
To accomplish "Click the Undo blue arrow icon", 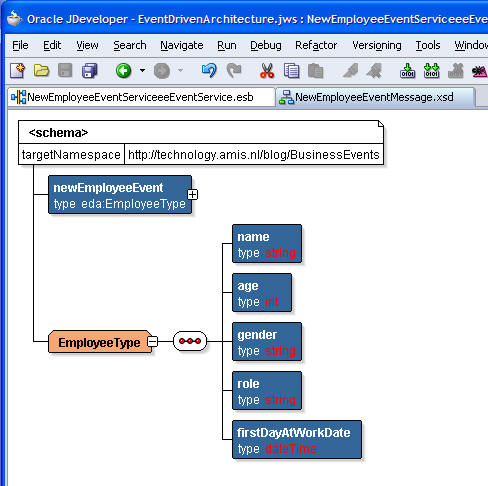I will (209, 71).
